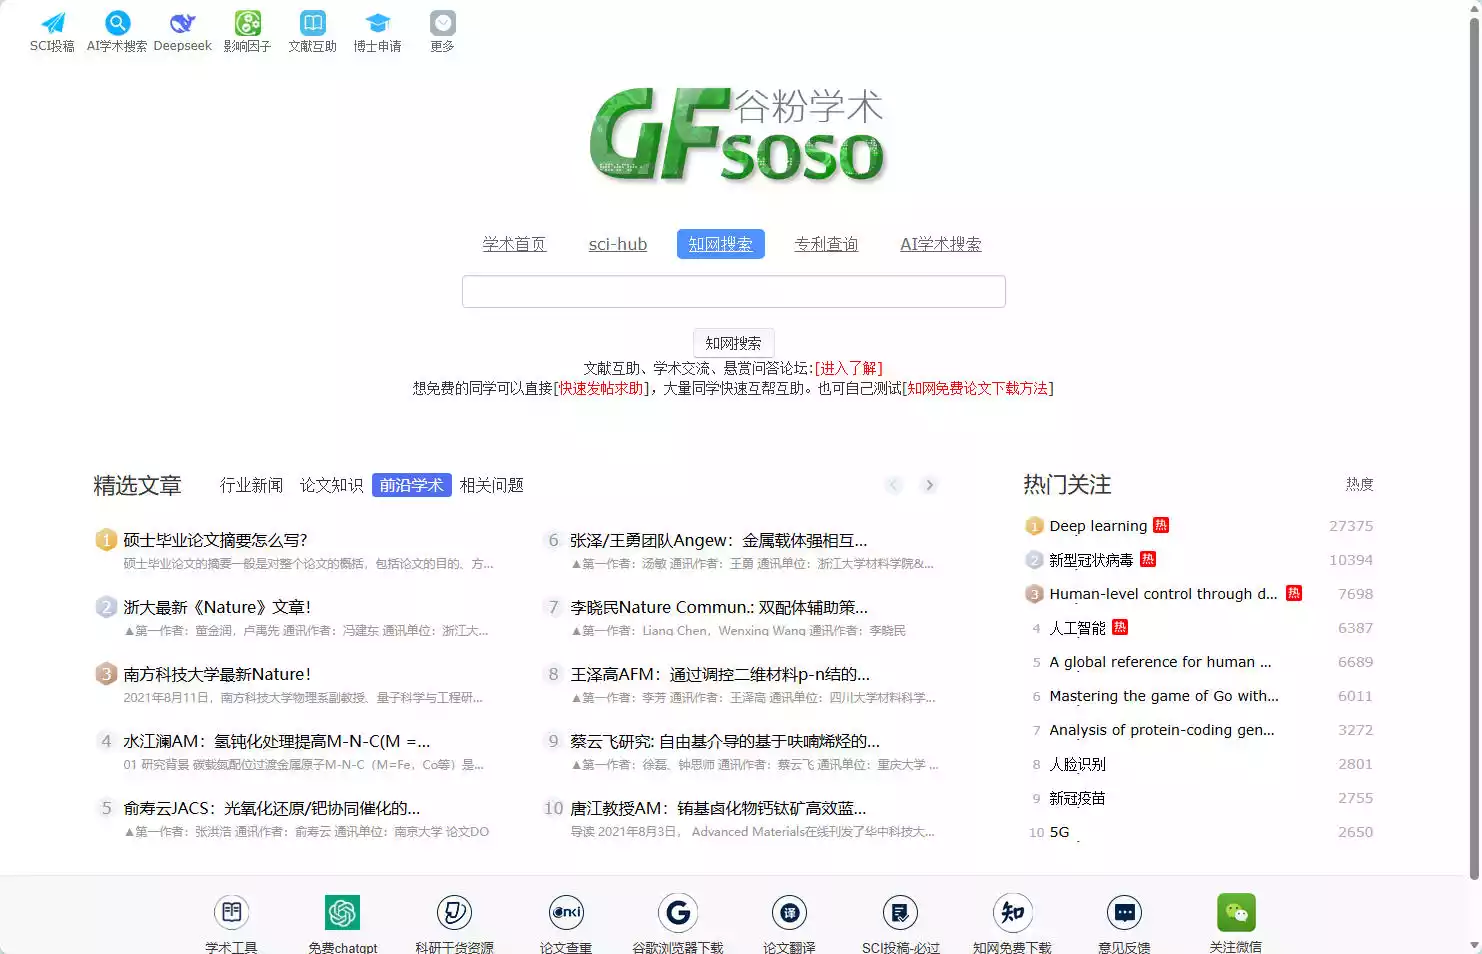
Task: Click hot topic A global reference for human
Action: (1160, 662)
